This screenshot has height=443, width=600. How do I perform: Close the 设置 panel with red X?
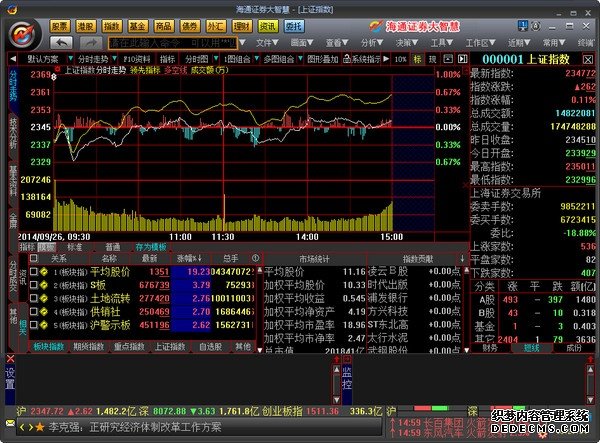[x=10, y=359]
